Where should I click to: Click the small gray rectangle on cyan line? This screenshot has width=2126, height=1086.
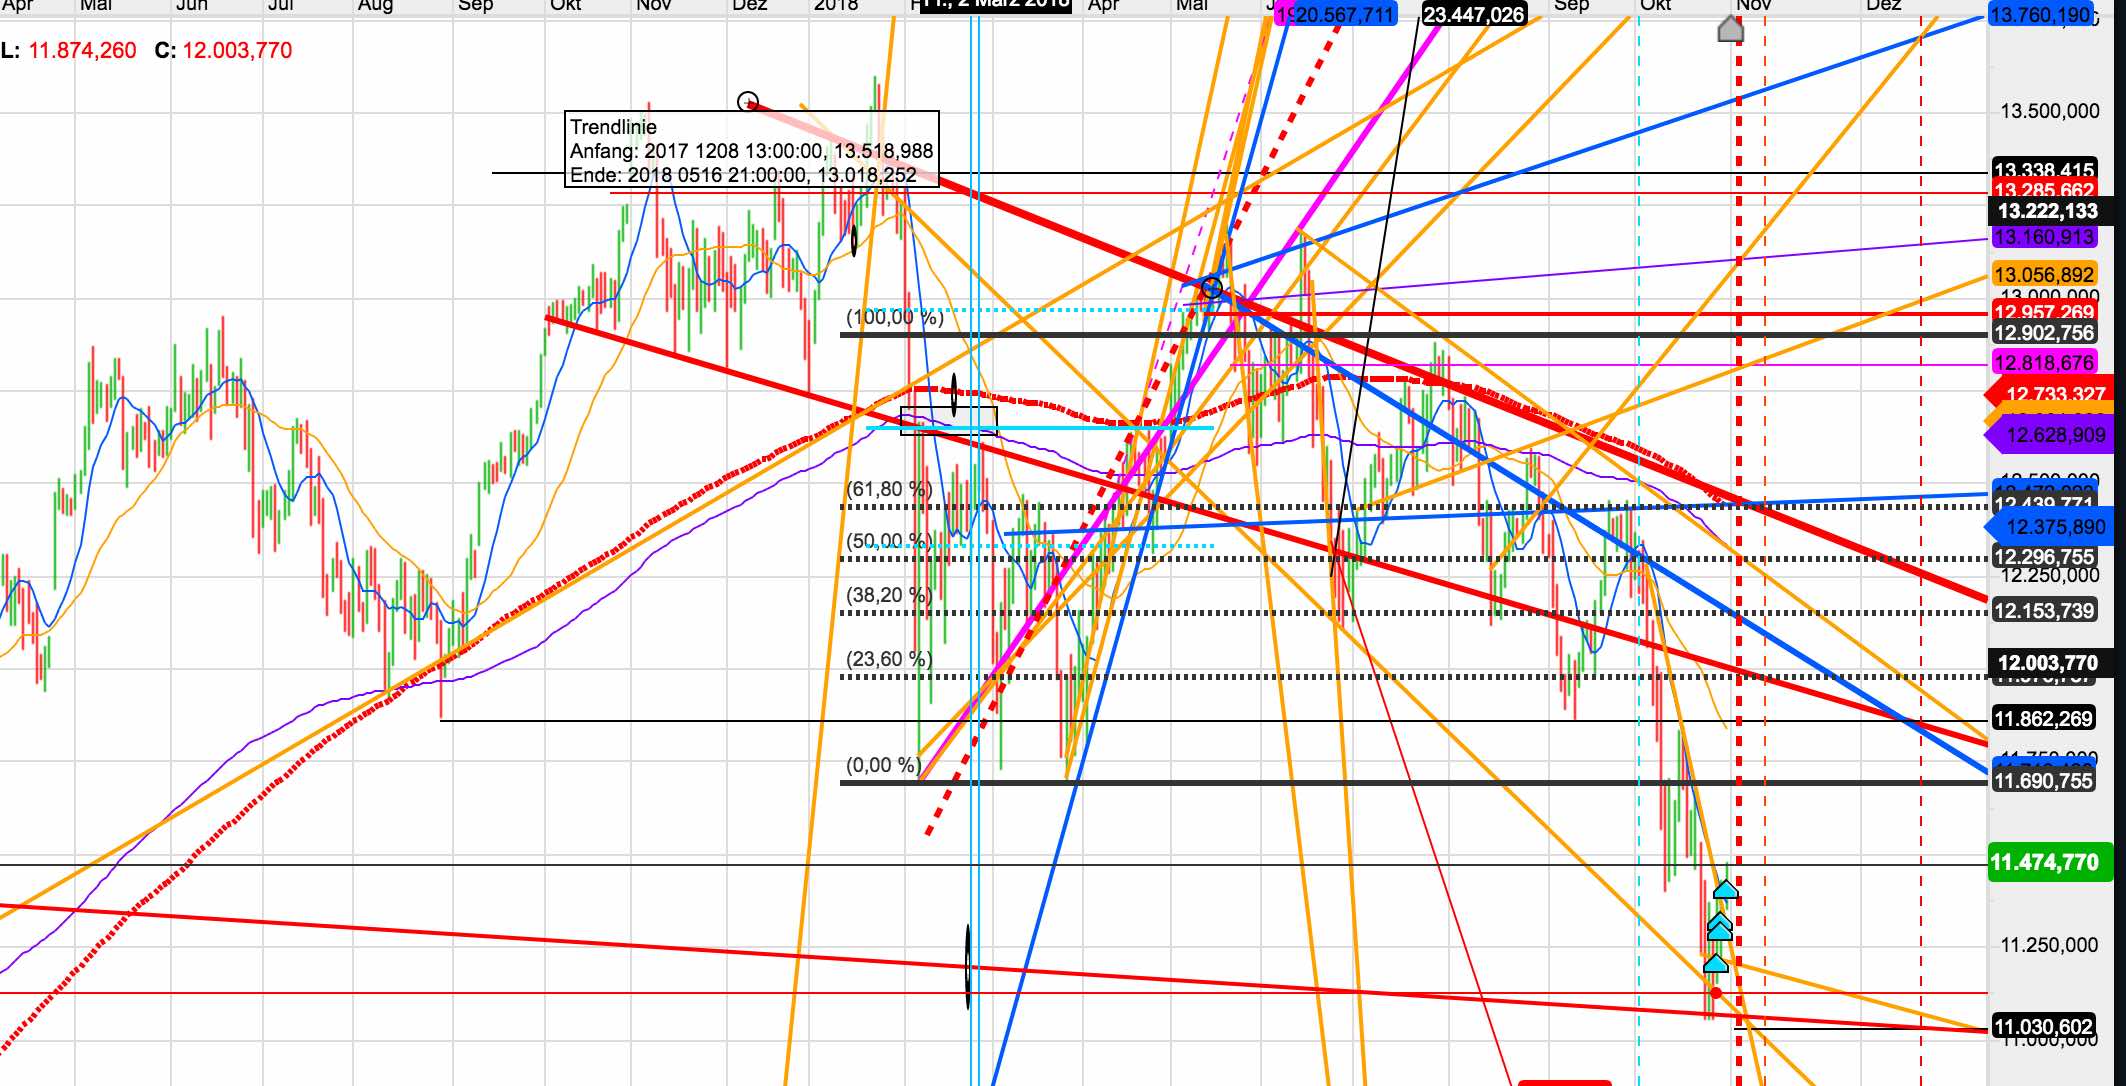point(948,421)
